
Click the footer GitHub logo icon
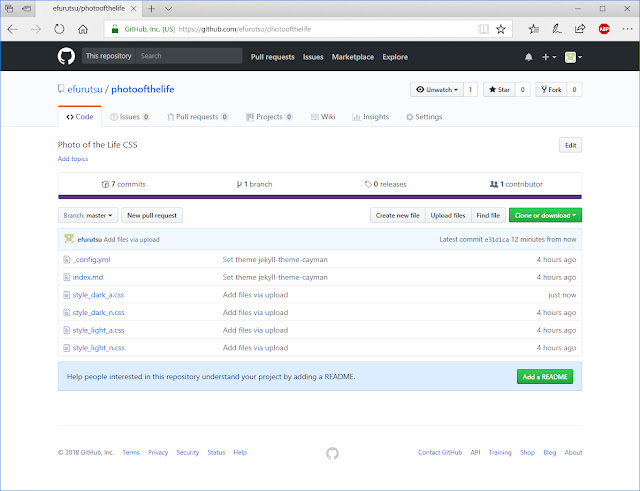pos(332,453)
